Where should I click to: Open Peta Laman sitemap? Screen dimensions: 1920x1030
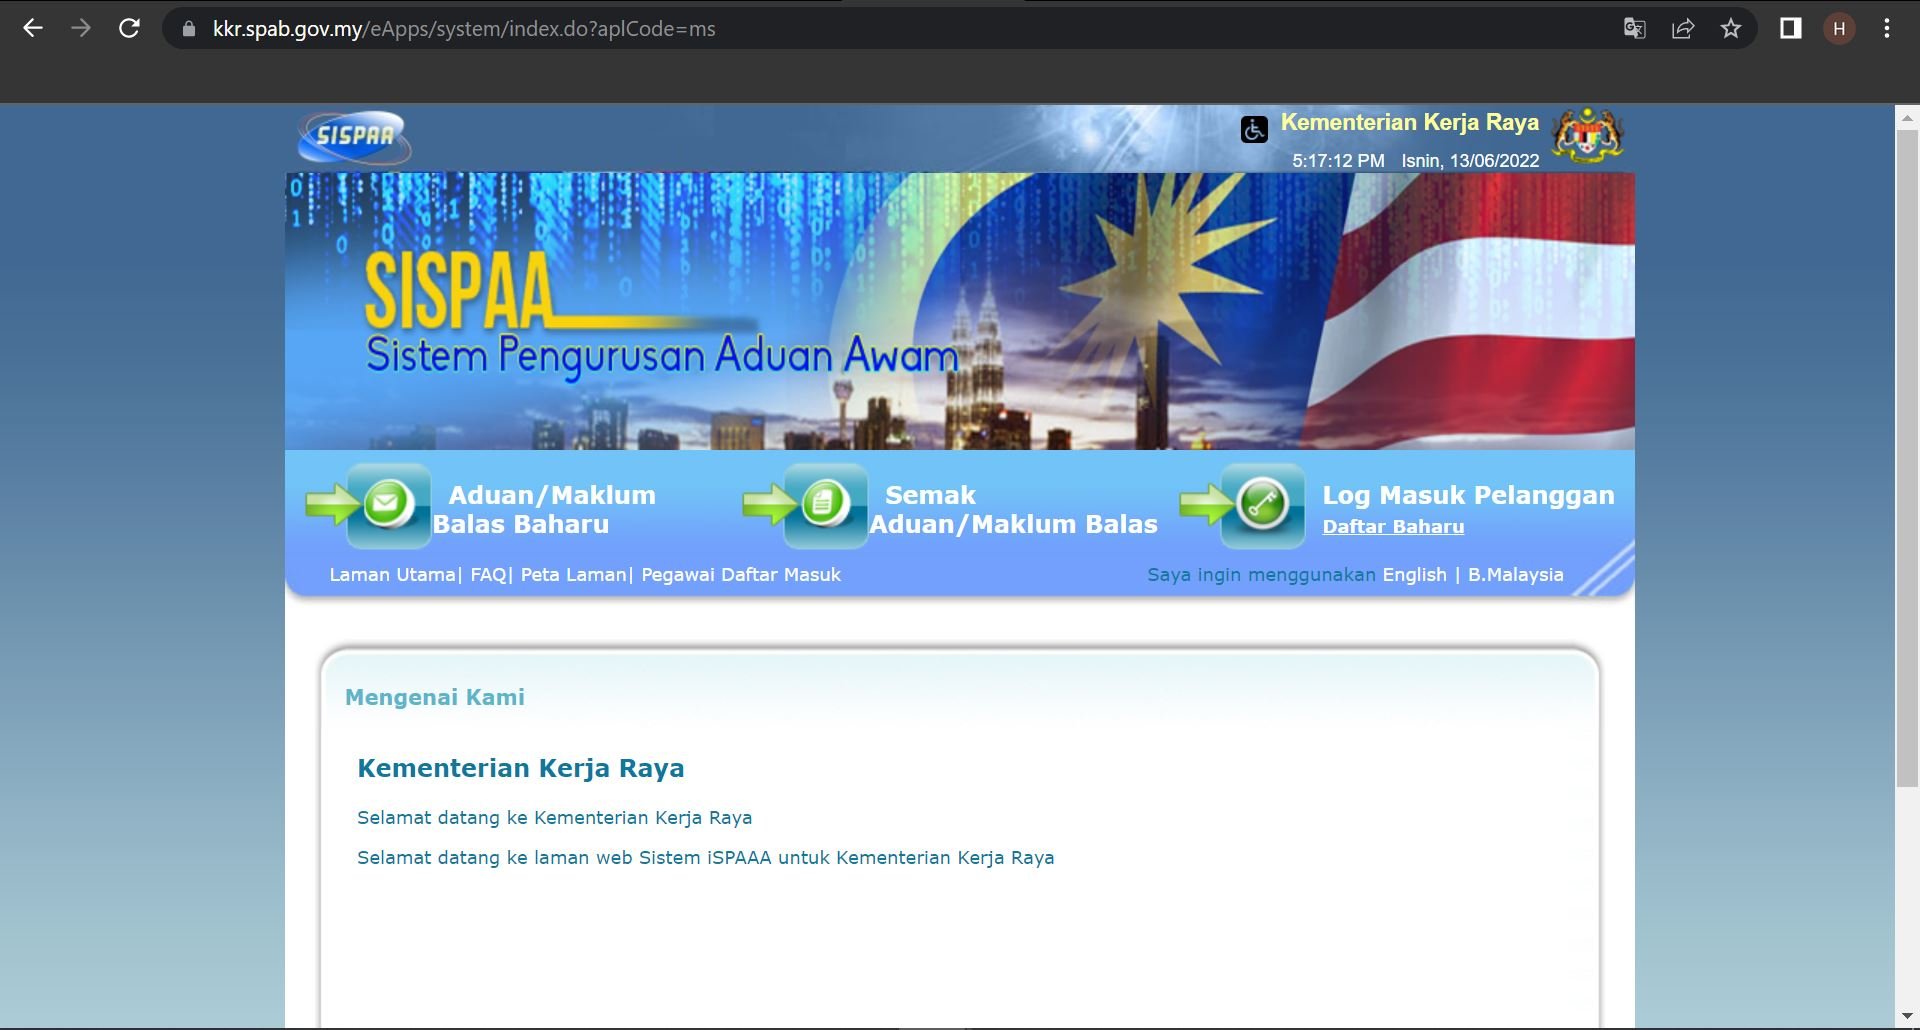(x=573, y=575)
